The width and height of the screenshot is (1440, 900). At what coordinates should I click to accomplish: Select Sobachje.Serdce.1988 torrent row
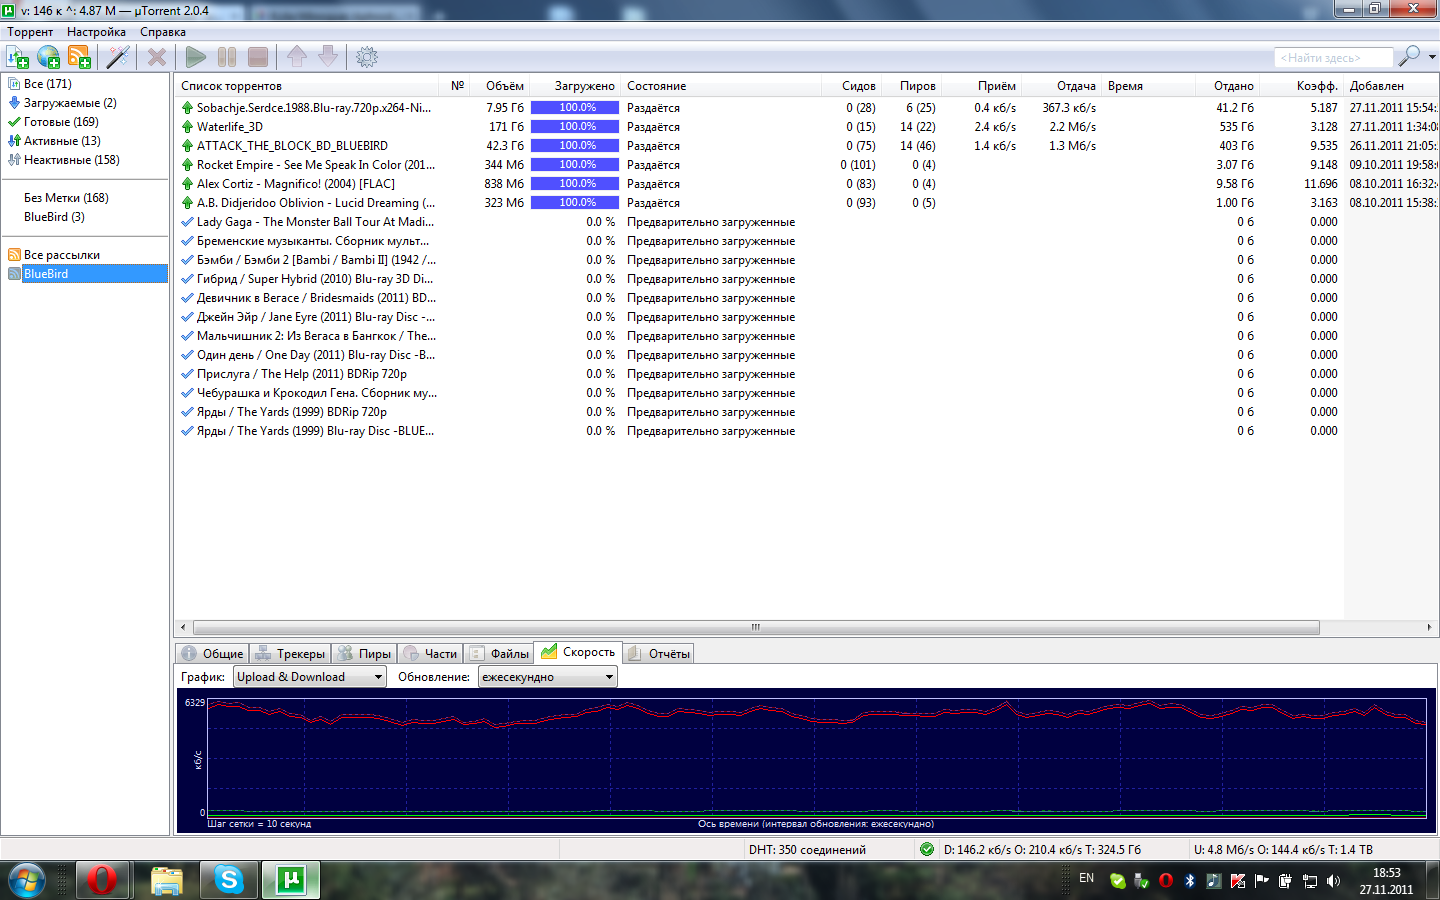point(806,108)
